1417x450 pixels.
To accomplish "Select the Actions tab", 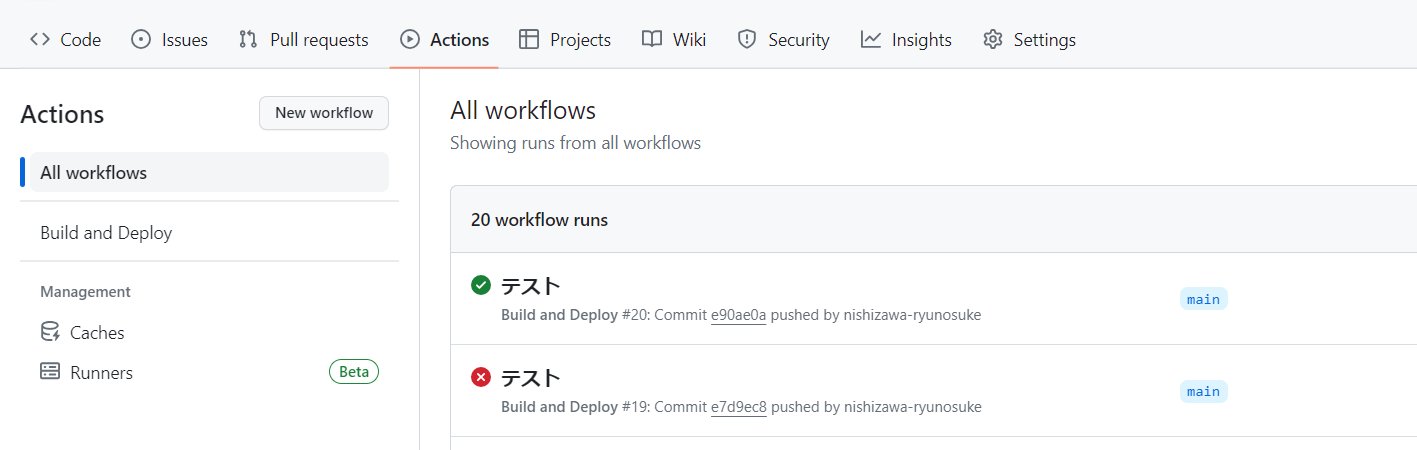I will [444, 40].
